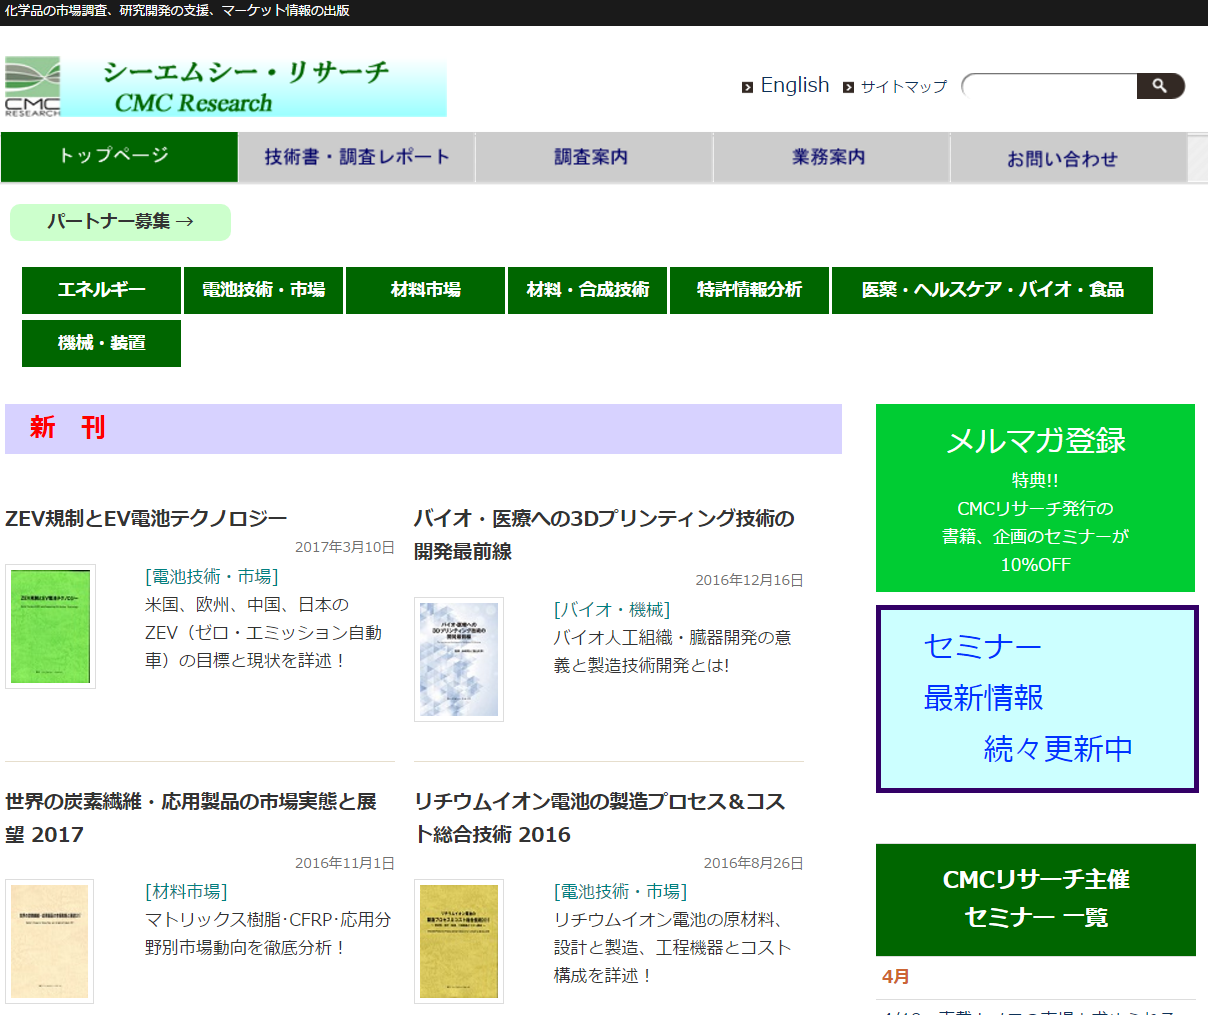This screenshot has height=1015, width=1208.
Task: Open the 調査案内 navigation tab
Action: point(594,157)
